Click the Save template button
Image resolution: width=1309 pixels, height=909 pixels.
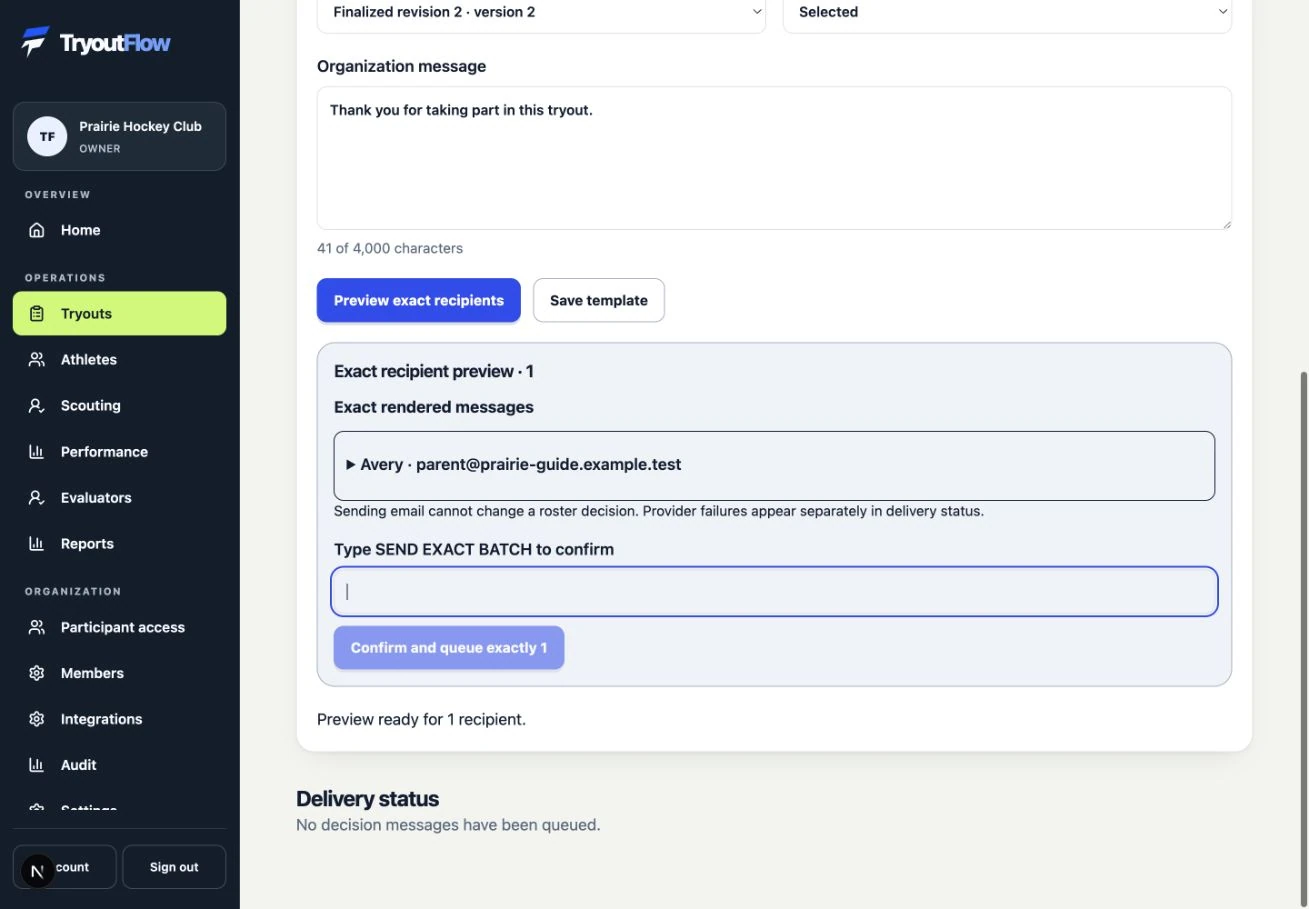(599, 300)
